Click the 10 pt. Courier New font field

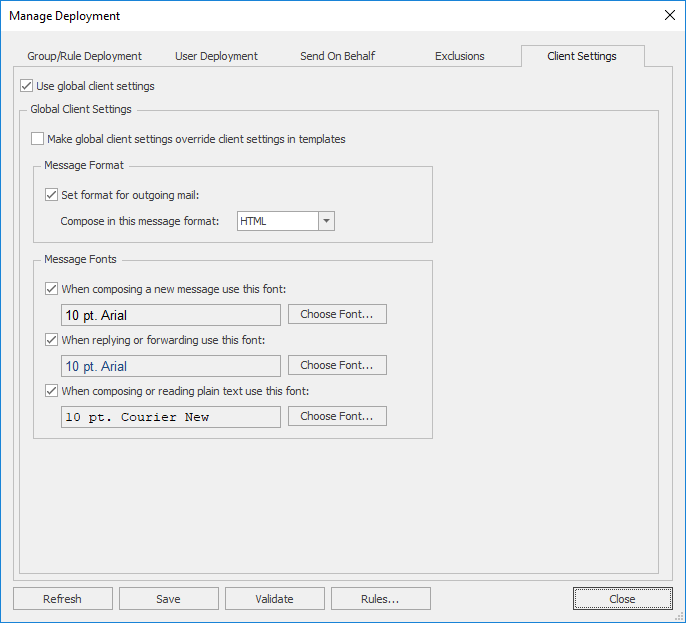[x=170, y=417]
